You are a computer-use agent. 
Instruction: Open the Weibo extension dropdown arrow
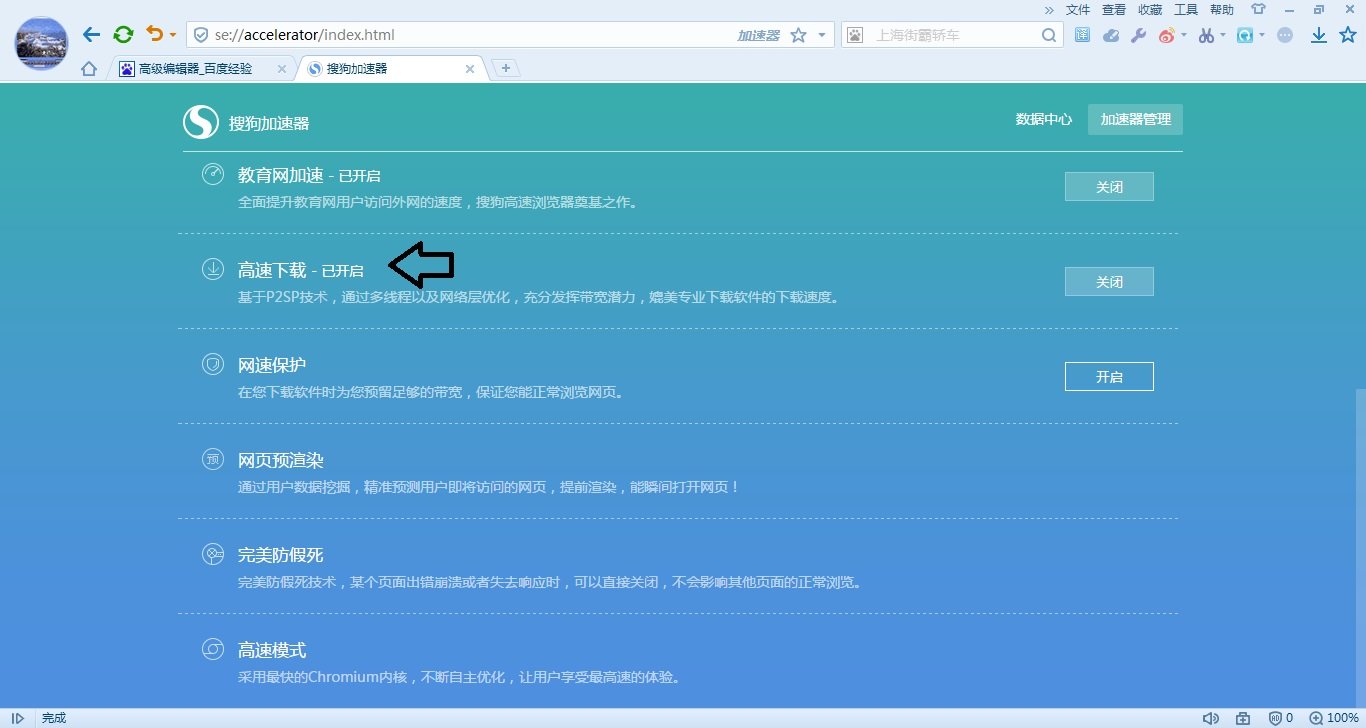coord(1184,34)
